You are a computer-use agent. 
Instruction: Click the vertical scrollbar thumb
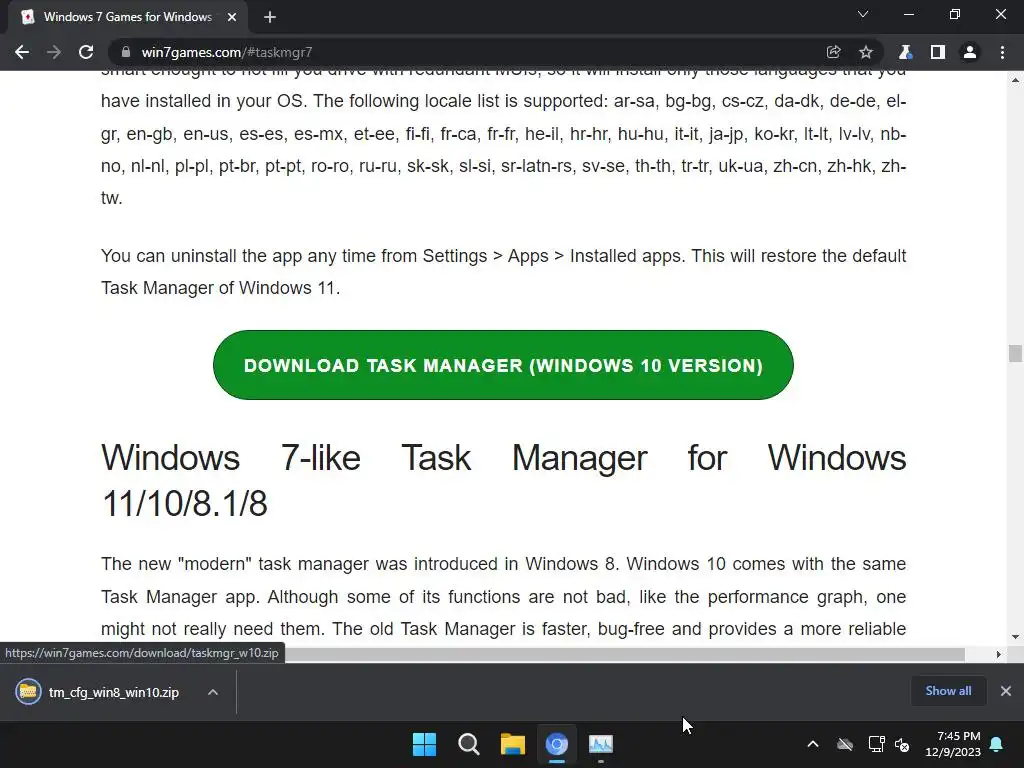coord(1015,353)
